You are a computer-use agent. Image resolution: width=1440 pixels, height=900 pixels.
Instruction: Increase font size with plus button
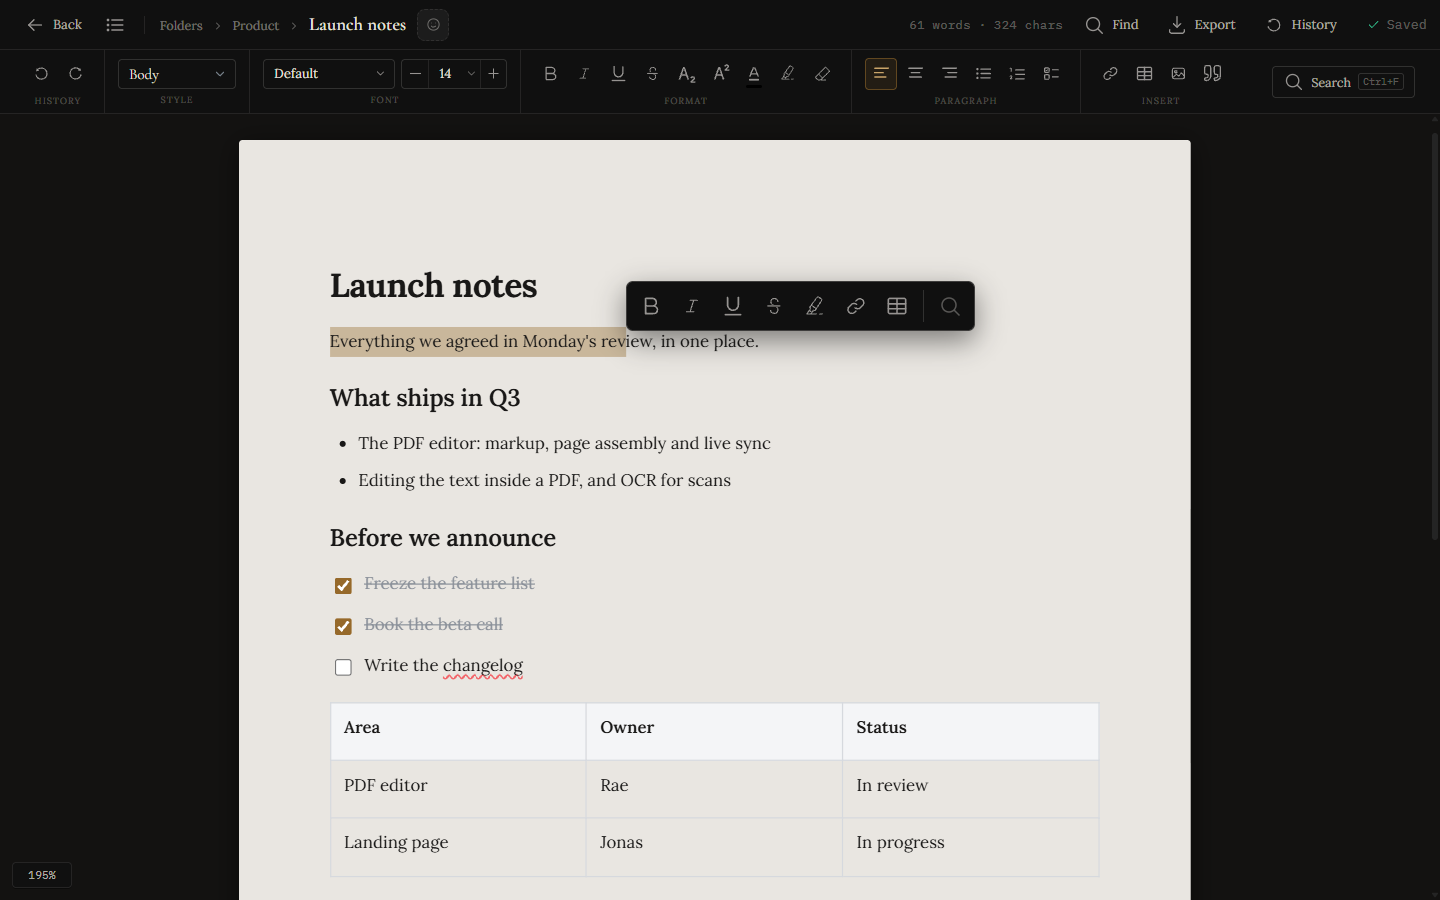click(493, 74)
